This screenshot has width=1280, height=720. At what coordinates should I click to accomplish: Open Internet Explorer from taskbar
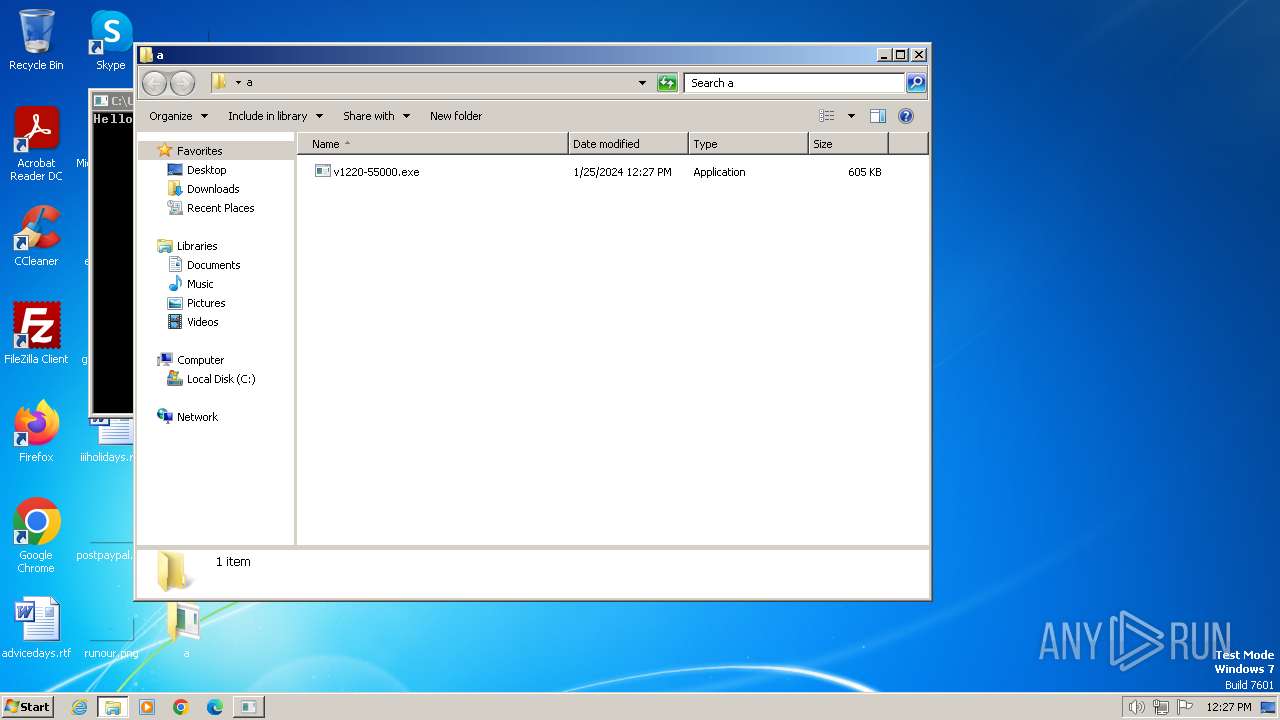(x=79, y=707)
